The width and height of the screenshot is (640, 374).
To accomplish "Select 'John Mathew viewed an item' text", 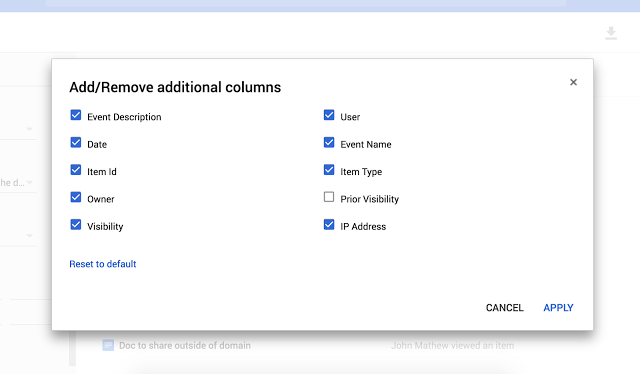I will 453,345.
